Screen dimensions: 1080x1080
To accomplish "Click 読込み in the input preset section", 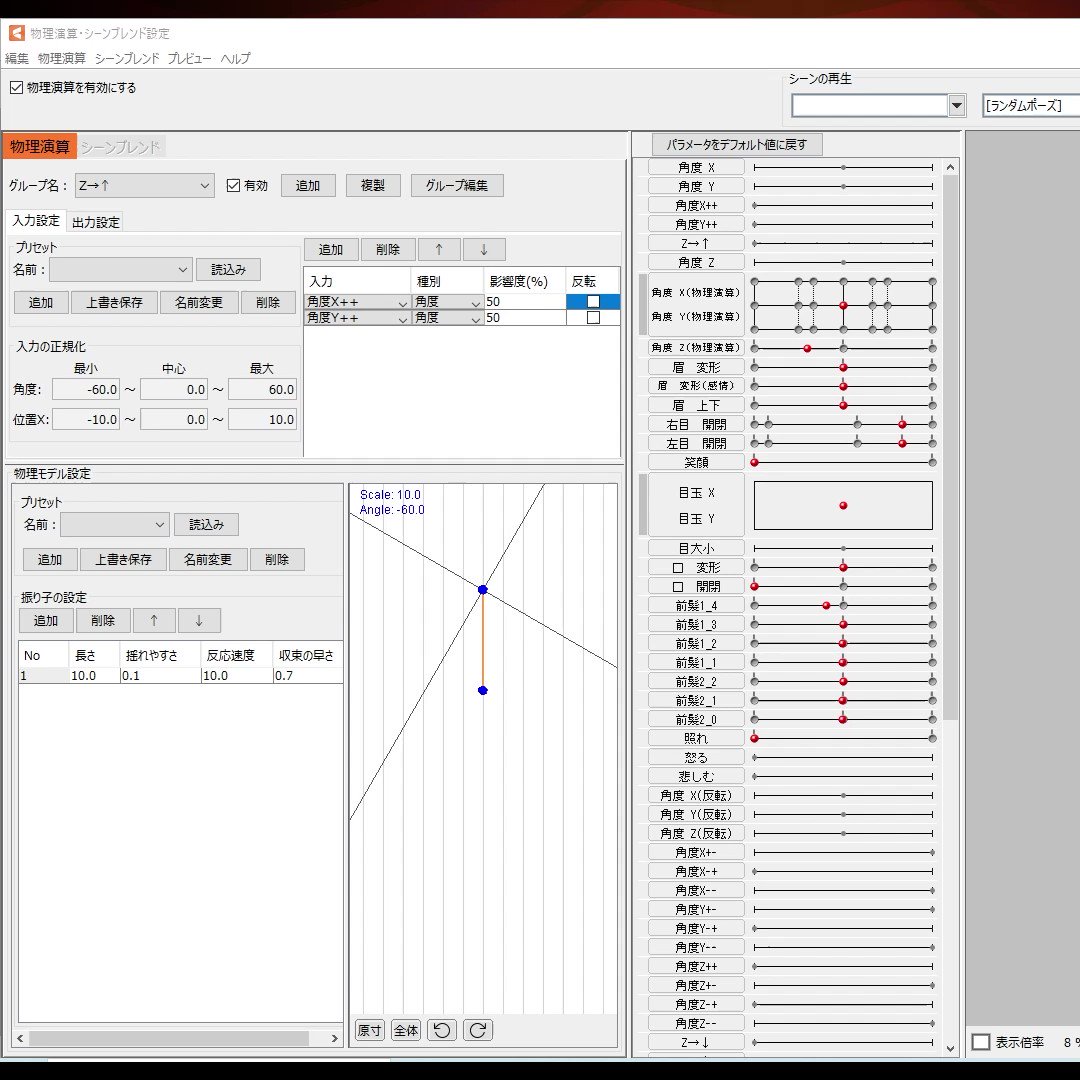I will [228, 269].
